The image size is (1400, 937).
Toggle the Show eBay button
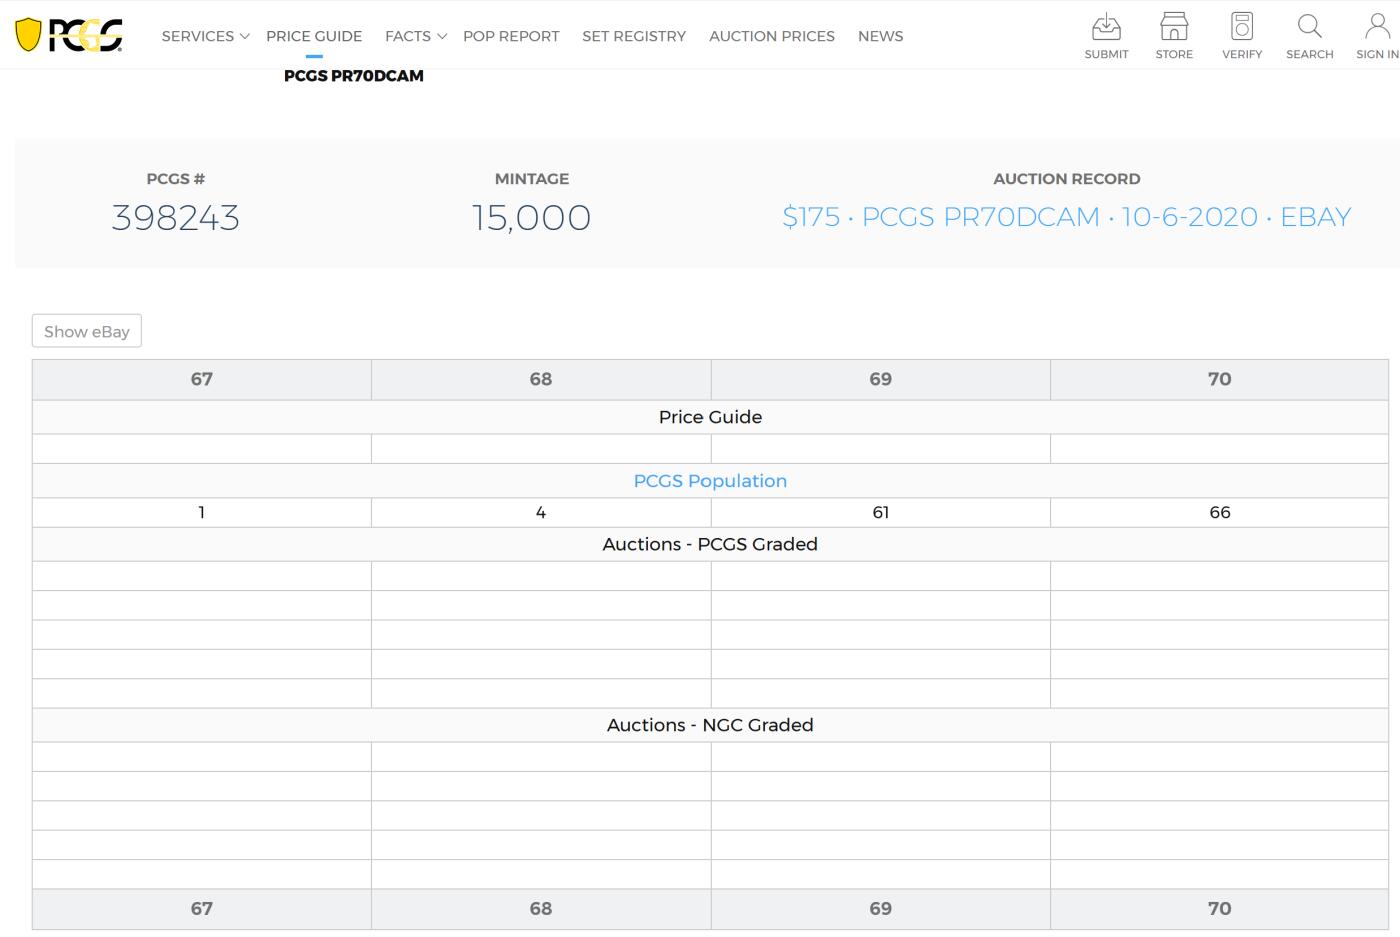(x=87, y=331)
